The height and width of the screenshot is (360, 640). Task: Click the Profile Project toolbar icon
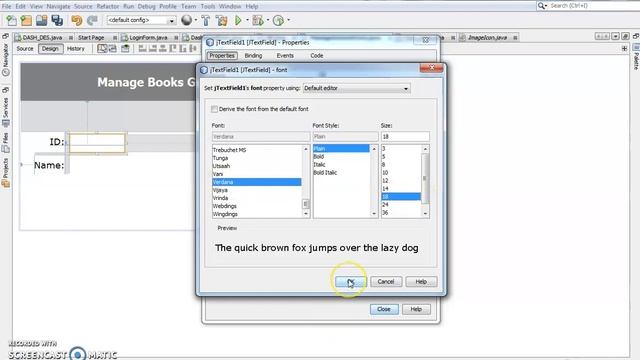tap(278, 20)
